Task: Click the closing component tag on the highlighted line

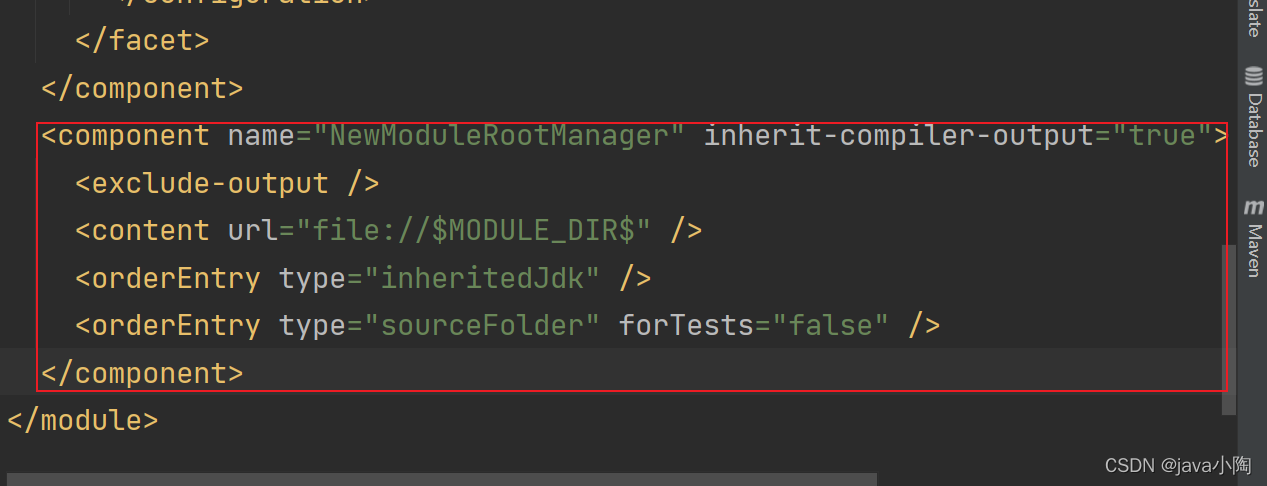Action: pyautogui.click(x=142, y=373)
